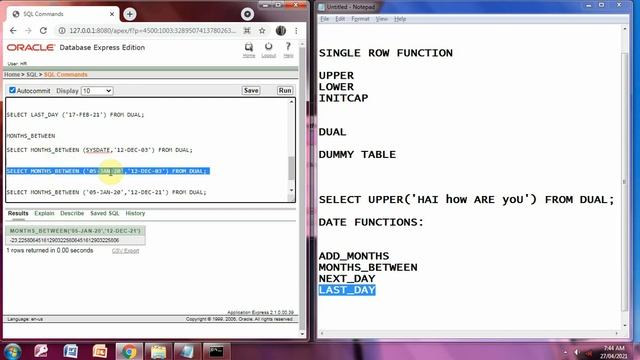The height and width of the screenshot is (360, 640).
Task: Go forward in Chrome browser
Action: click(x=28, y=31)
